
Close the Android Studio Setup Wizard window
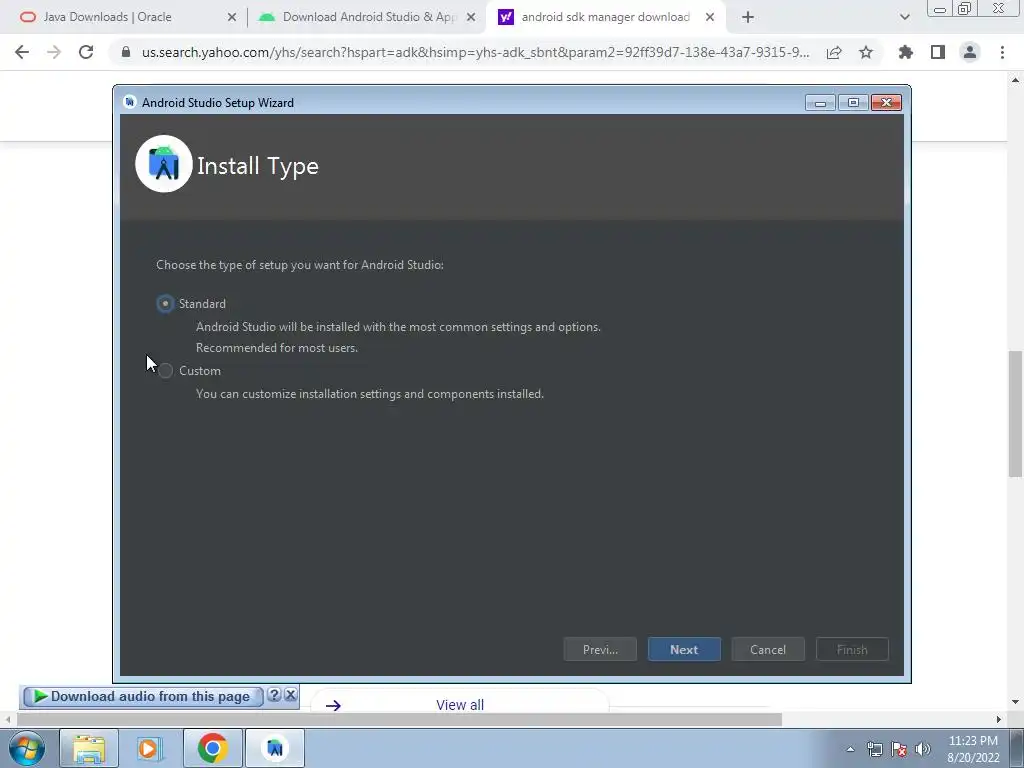pos(886,103)
